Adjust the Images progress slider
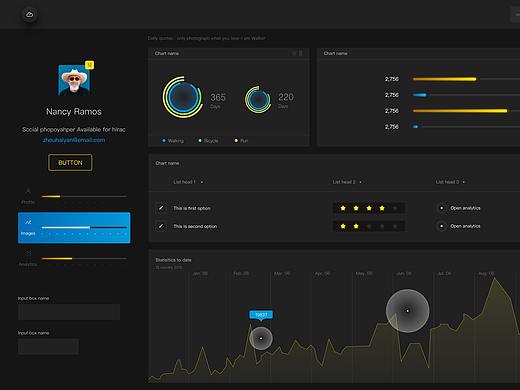Screen dimensions: 520x390 point(84,227)
